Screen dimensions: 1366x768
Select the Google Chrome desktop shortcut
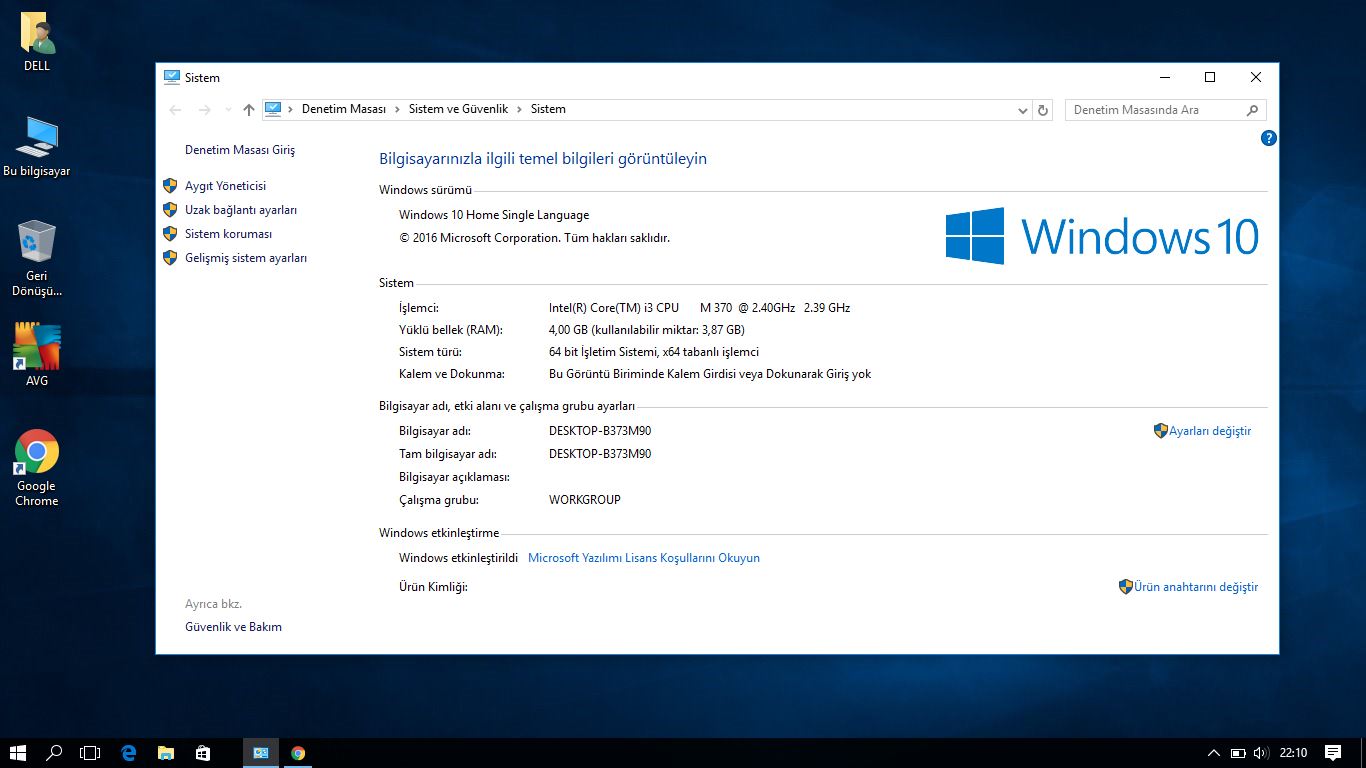(x=37, y=468)
